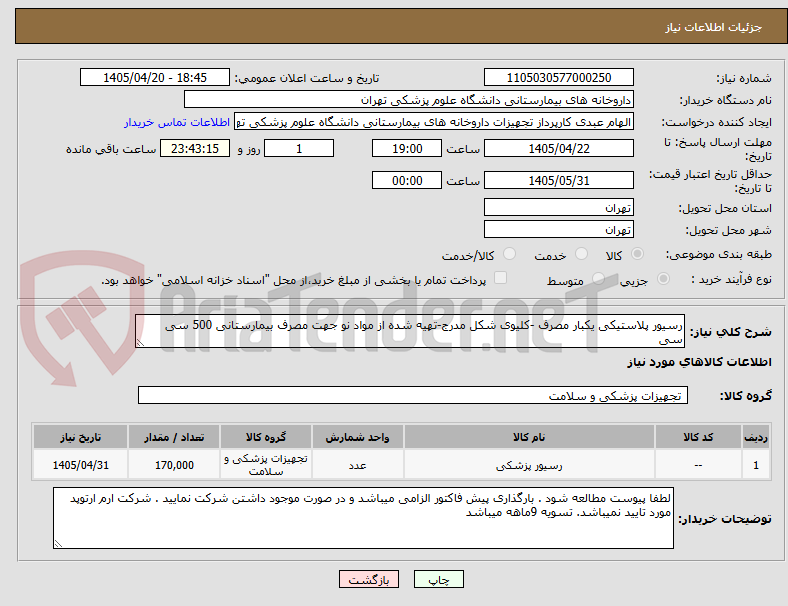Click the کد کالا column header
This screenshot has height=606, width=788.
pyautogui.click(x=698, y=437)
